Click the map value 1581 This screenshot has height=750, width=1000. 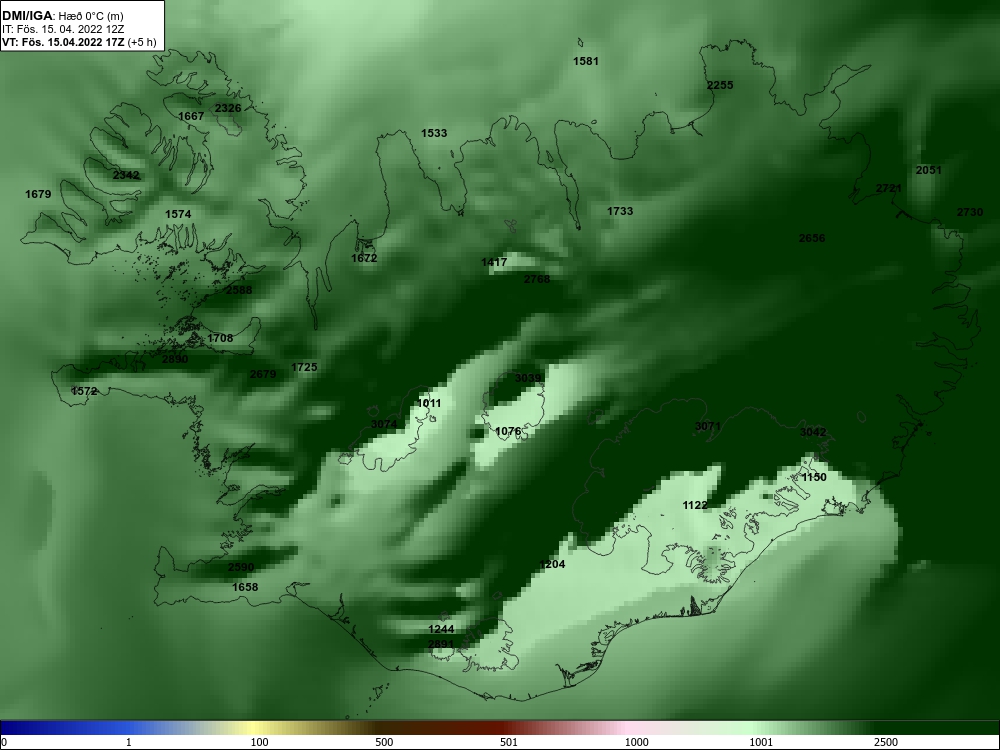tap(585, 61)
